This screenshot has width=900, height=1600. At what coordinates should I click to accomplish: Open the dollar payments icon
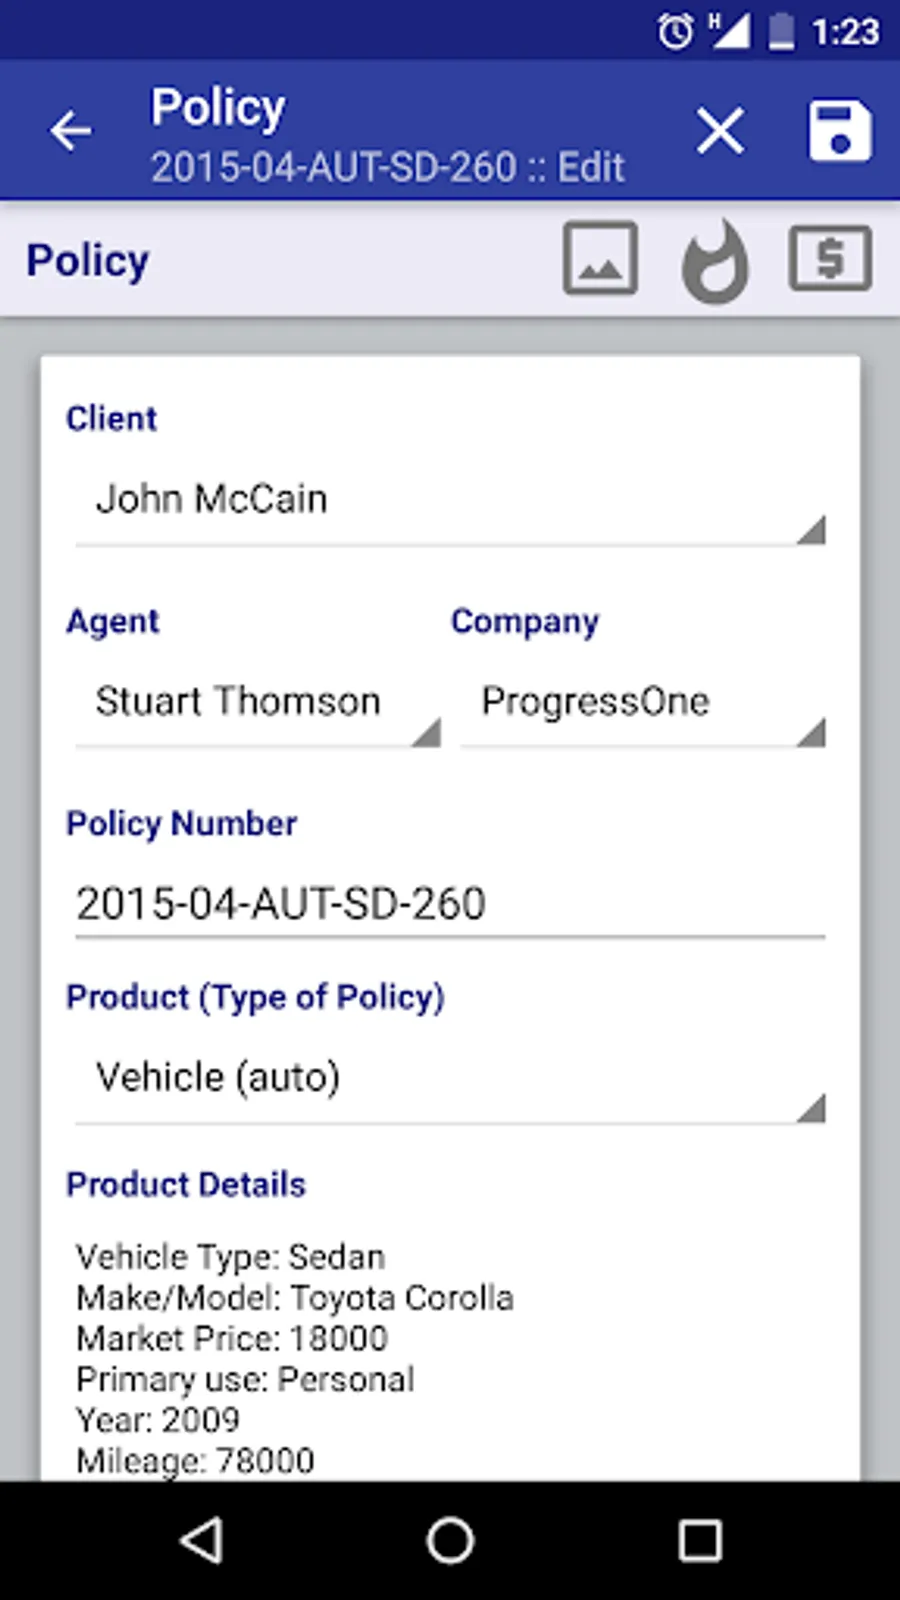coord(830,259)
